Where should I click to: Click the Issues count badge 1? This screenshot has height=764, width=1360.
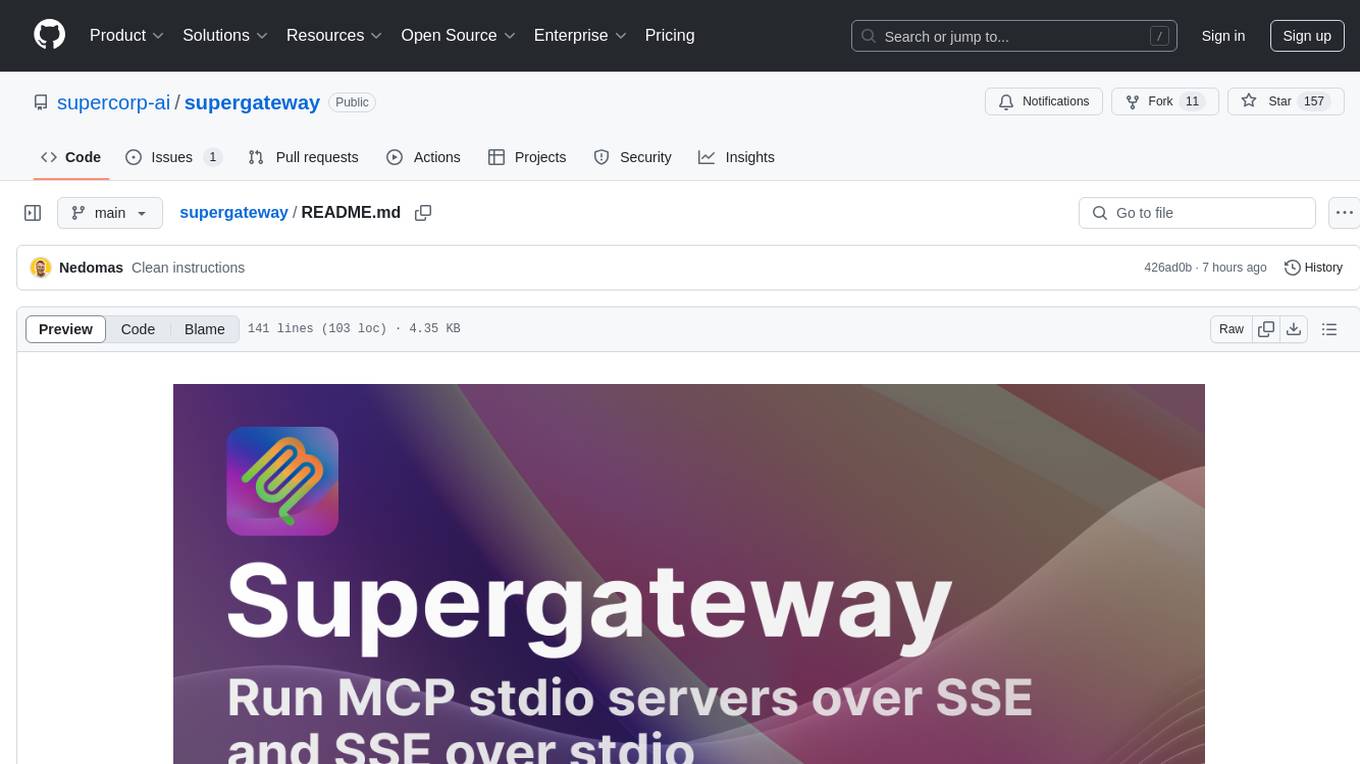click(x=212, y=157)
